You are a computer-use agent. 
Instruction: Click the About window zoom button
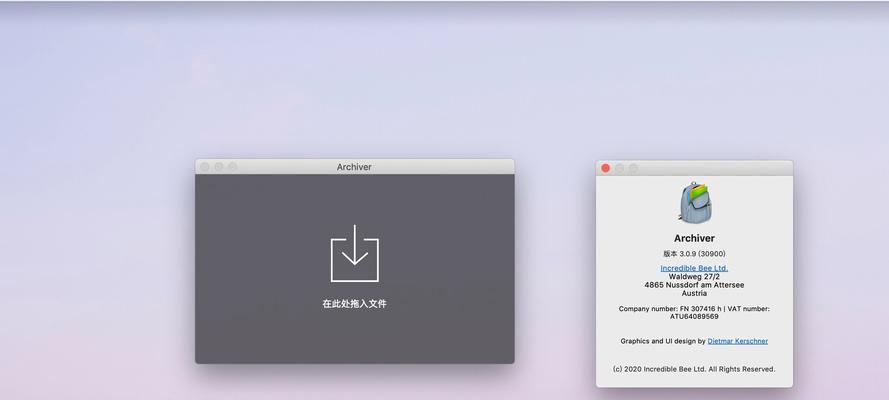point(633,168)
